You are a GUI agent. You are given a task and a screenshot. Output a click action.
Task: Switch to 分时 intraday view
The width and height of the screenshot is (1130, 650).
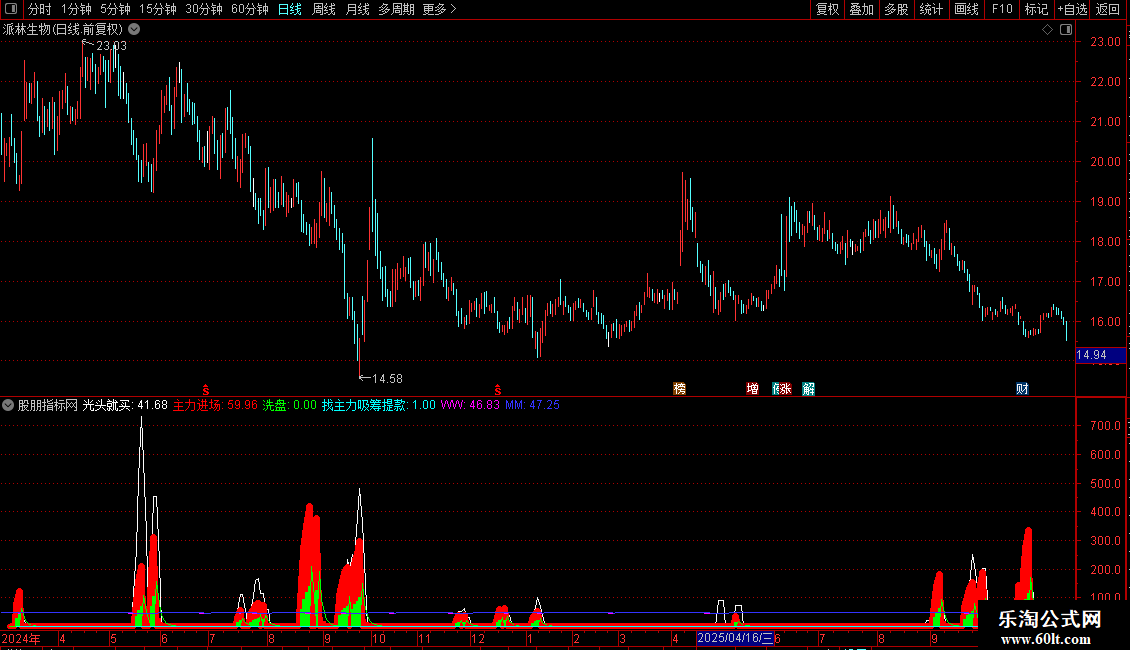tap(40, 9)
